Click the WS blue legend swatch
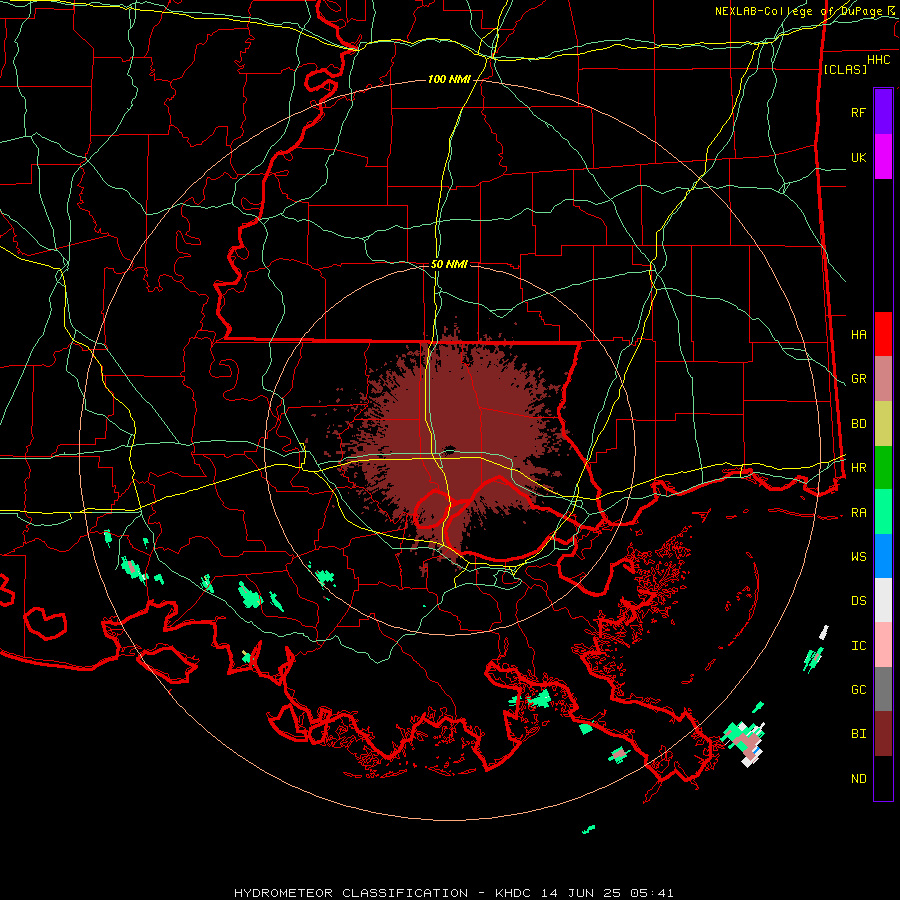The width and height of the screenshot is (900, 900). [x=883, y=556]
